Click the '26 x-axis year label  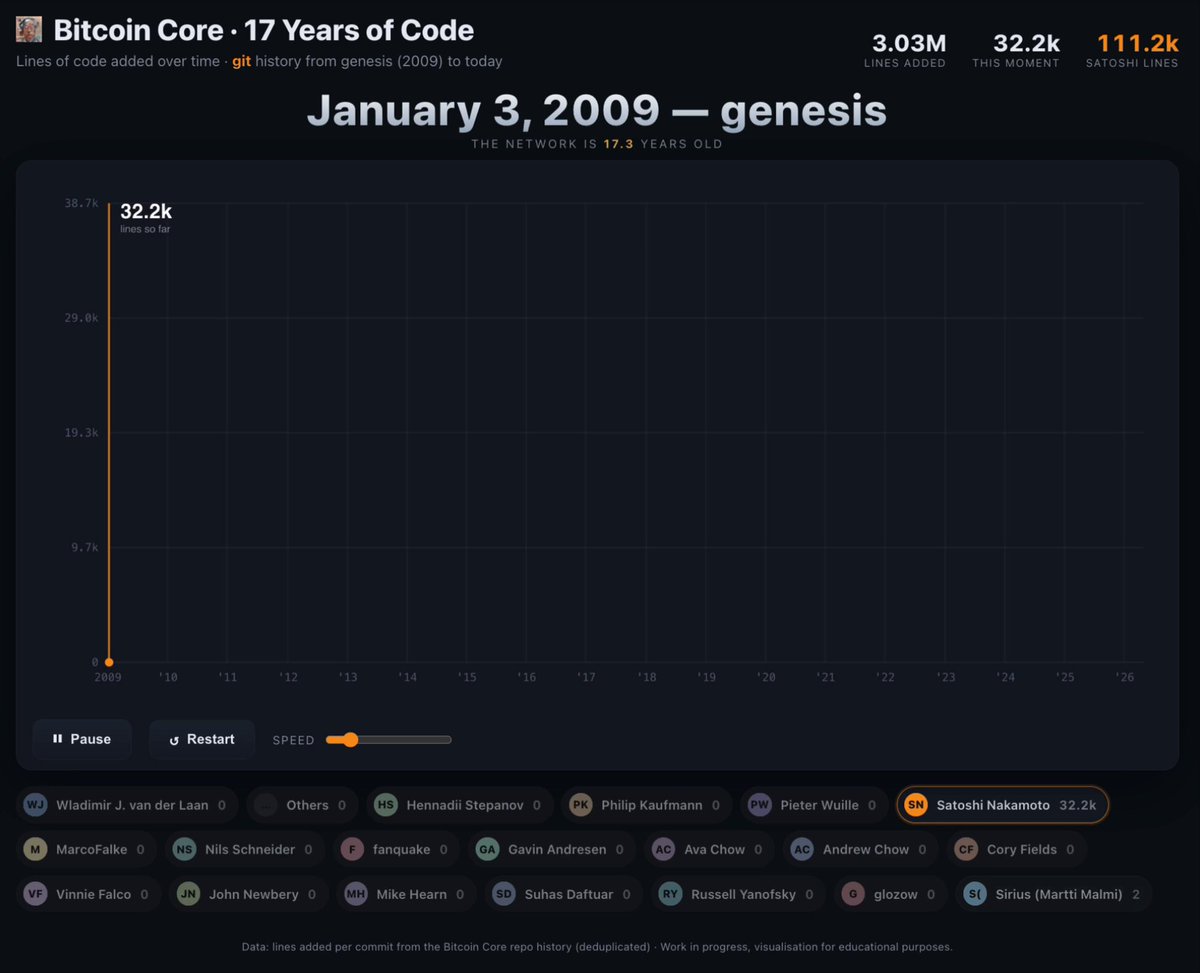[x=1125, y=678]
